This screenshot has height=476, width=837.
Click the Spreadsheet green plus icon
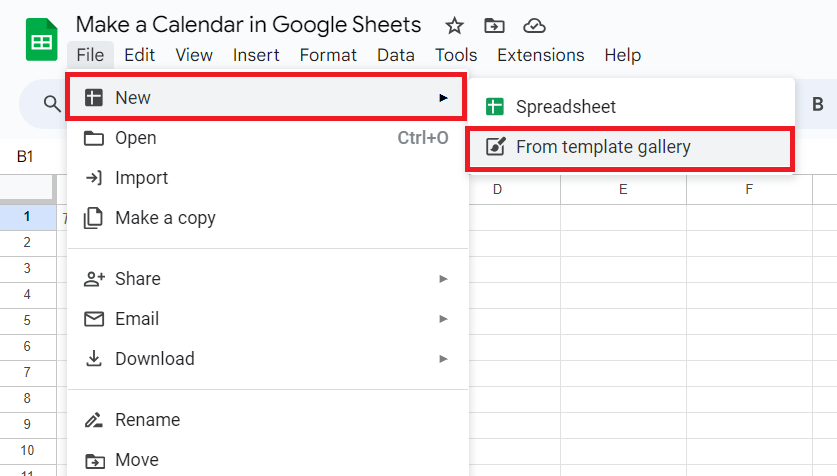495,107
